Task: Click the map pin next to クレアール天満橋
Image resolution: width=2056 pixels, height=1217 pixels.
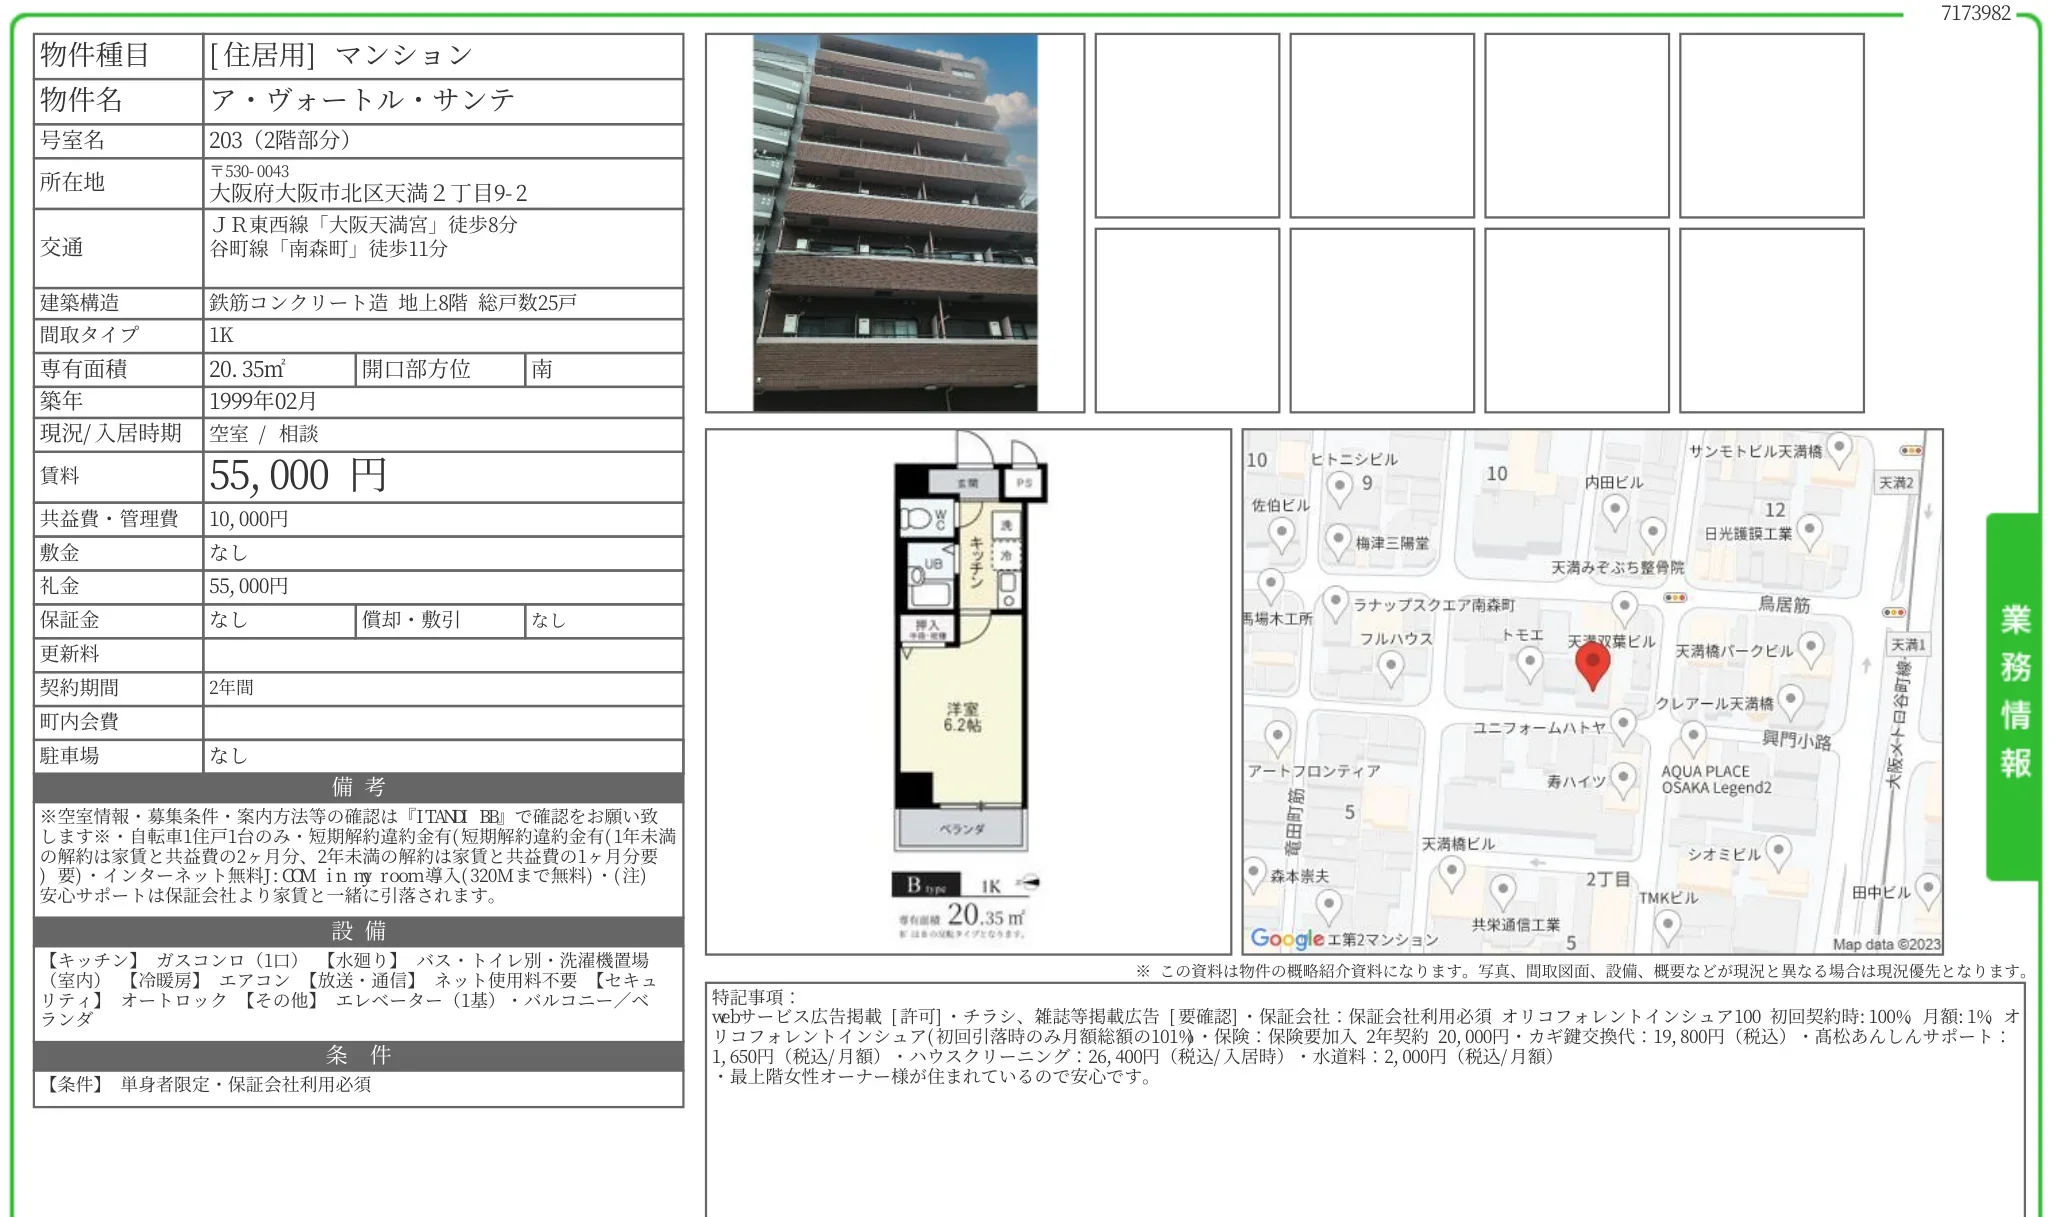Action: click(1791, 700)
